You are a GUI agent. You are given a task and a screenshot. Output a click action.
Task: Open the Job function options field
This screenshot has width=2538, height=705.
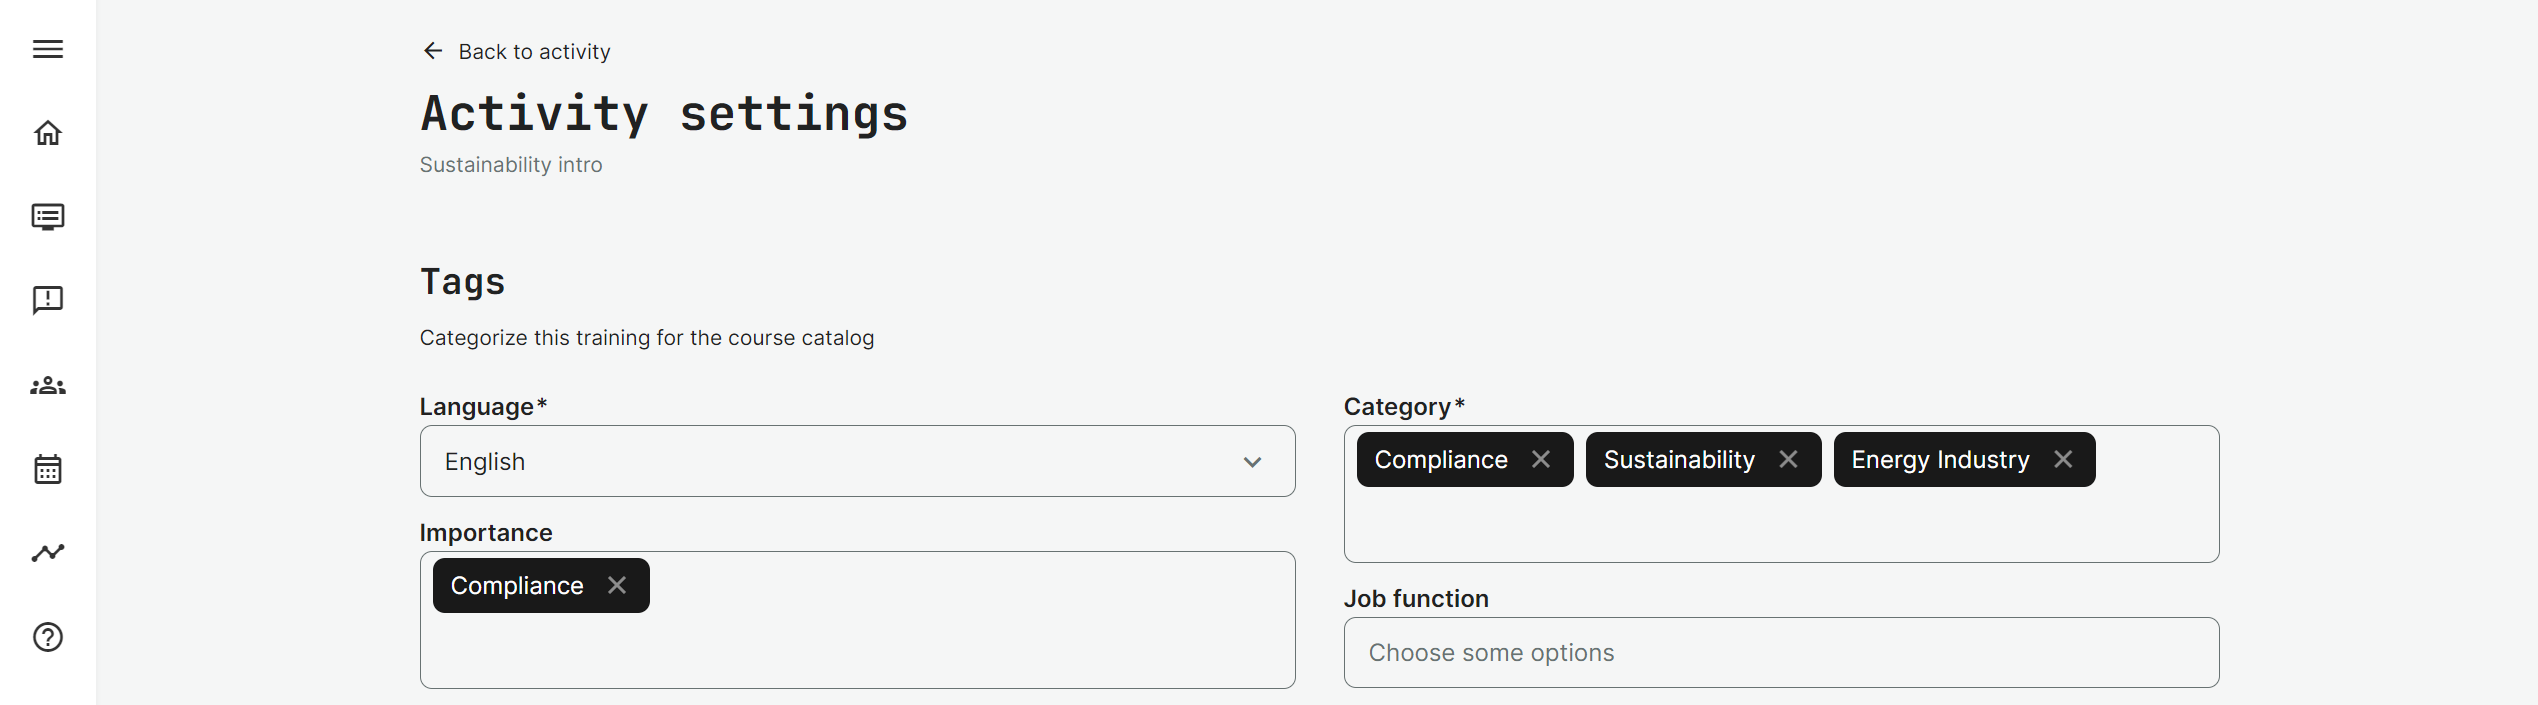(1780, 652)
